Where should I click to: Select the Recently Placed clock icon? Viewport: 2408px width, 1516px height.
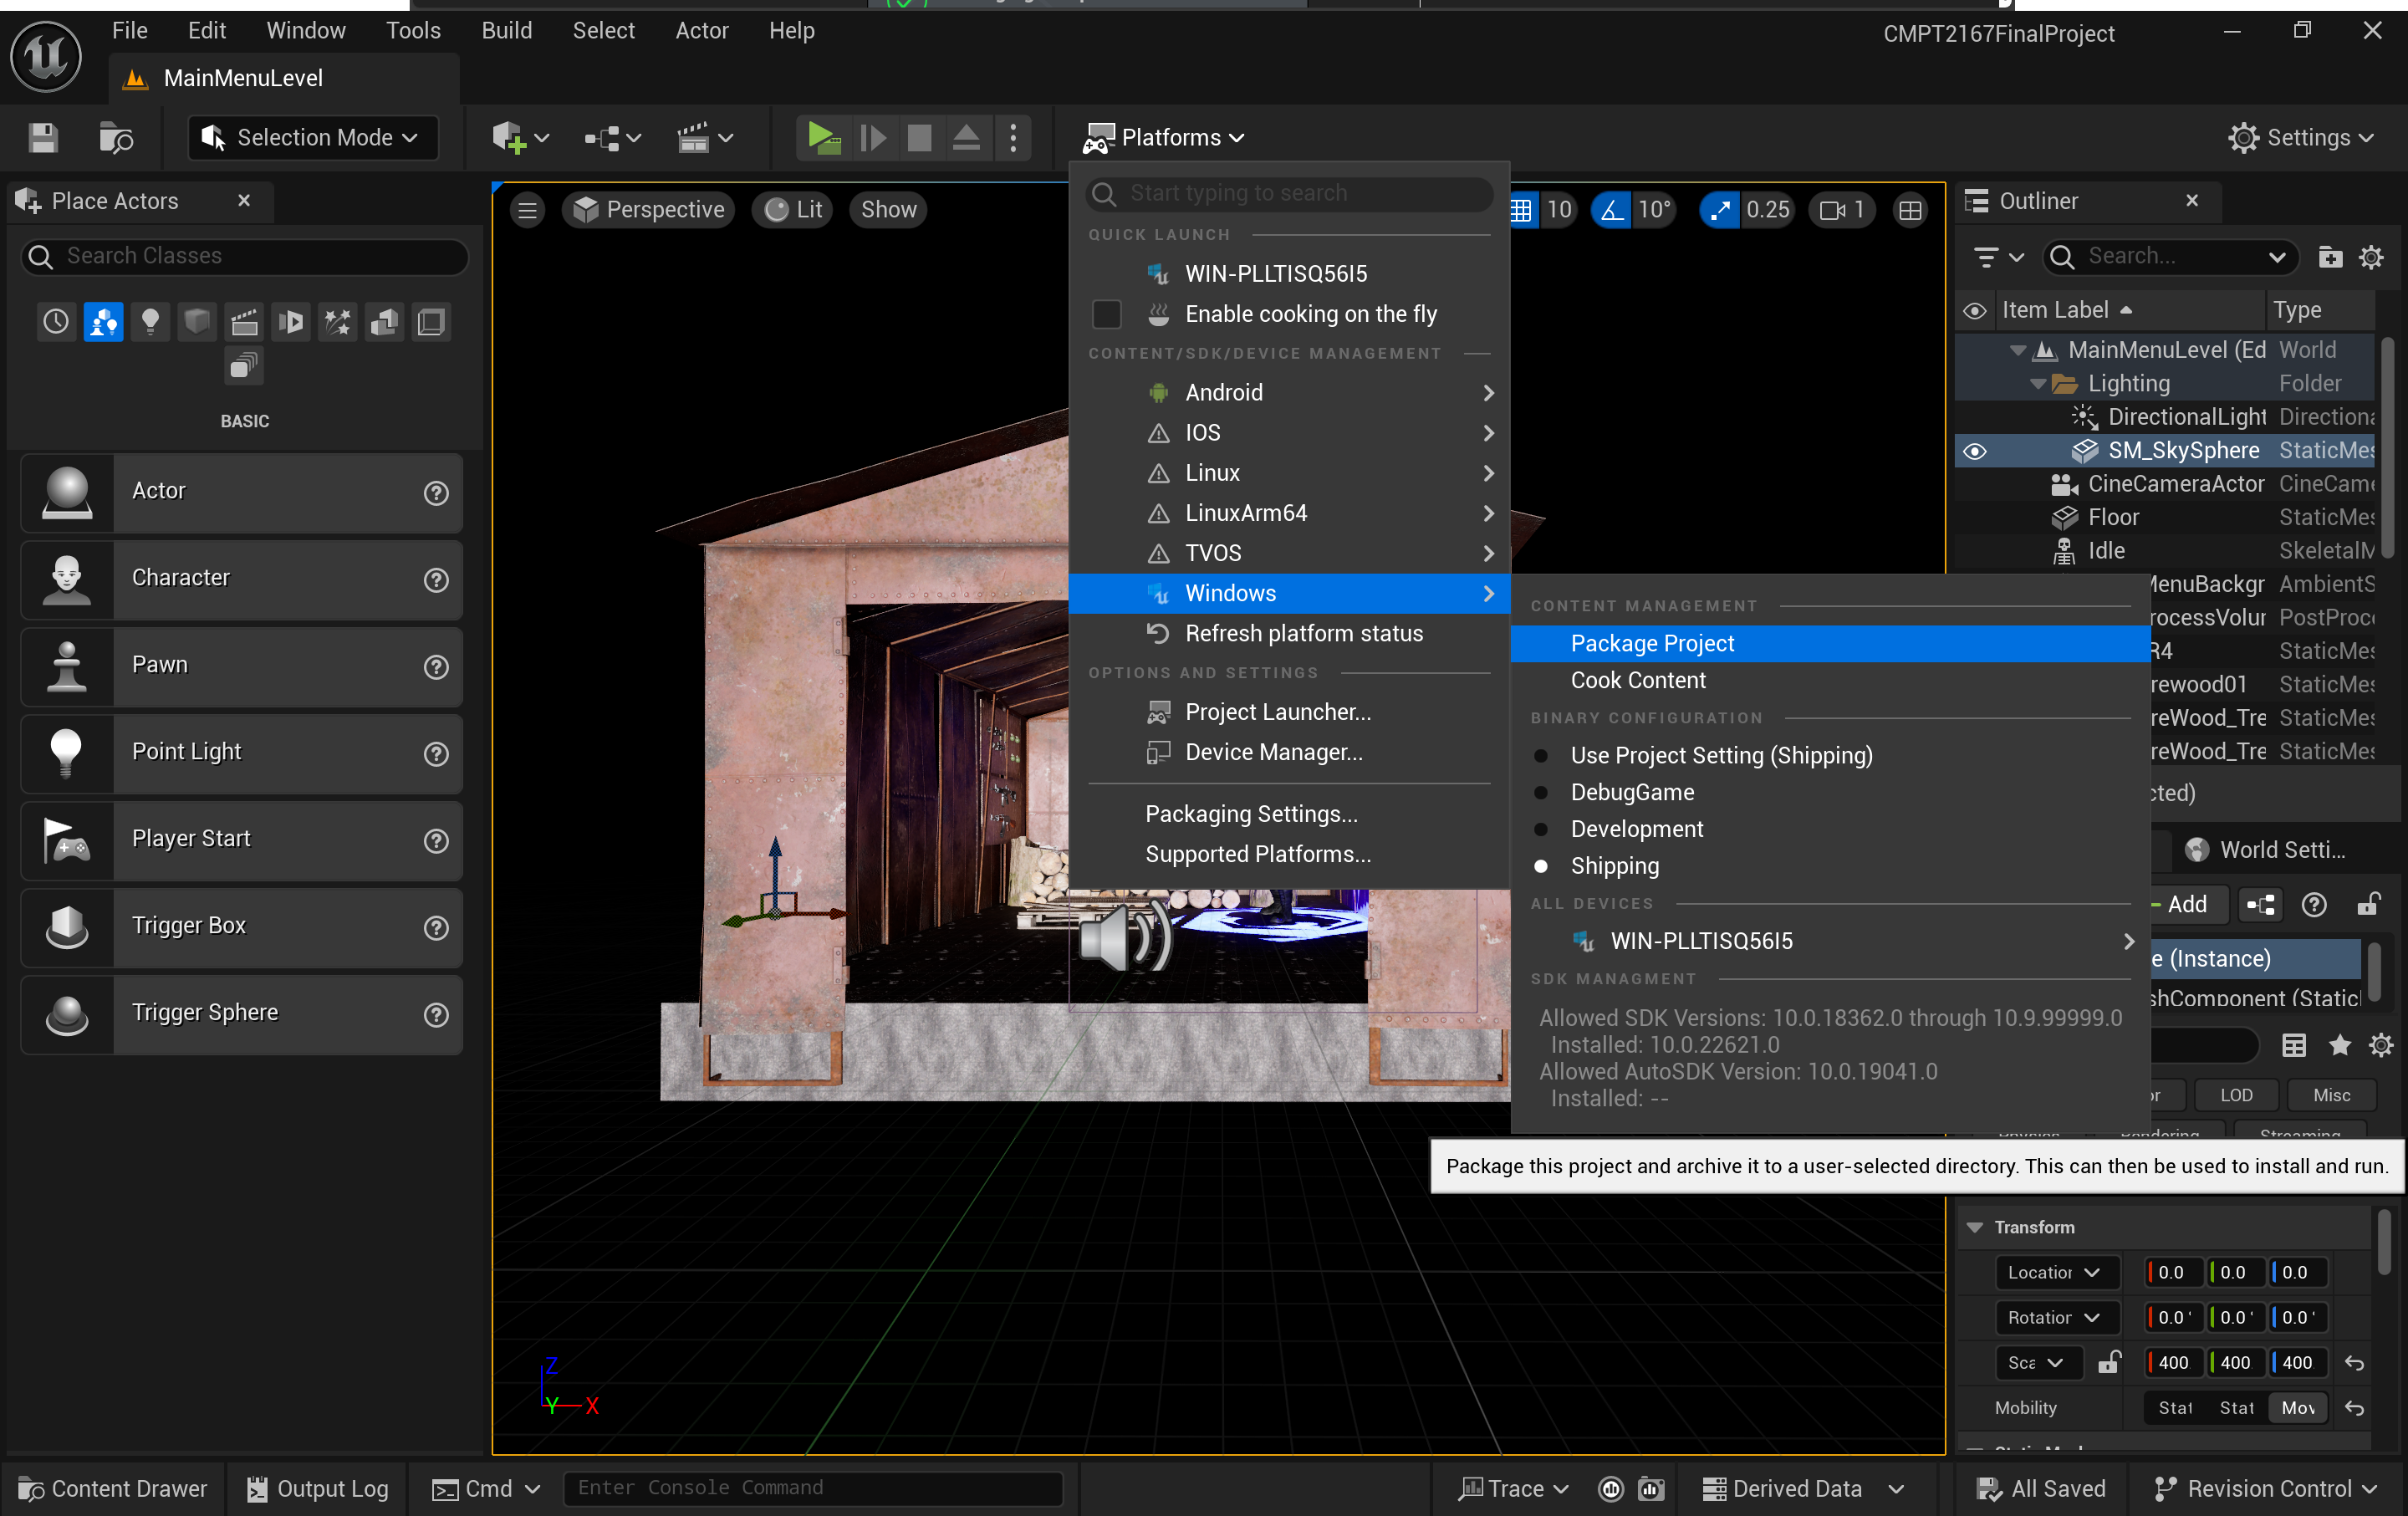coord(56,321)
